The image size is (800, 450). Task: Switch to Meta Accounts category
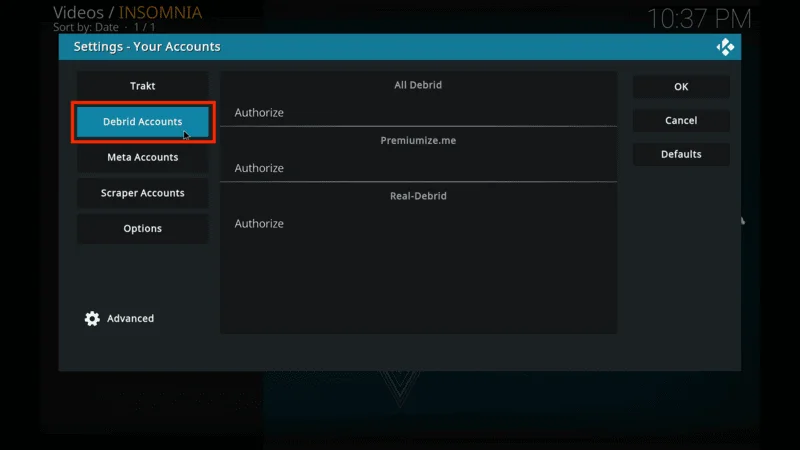tap(142, 157)
